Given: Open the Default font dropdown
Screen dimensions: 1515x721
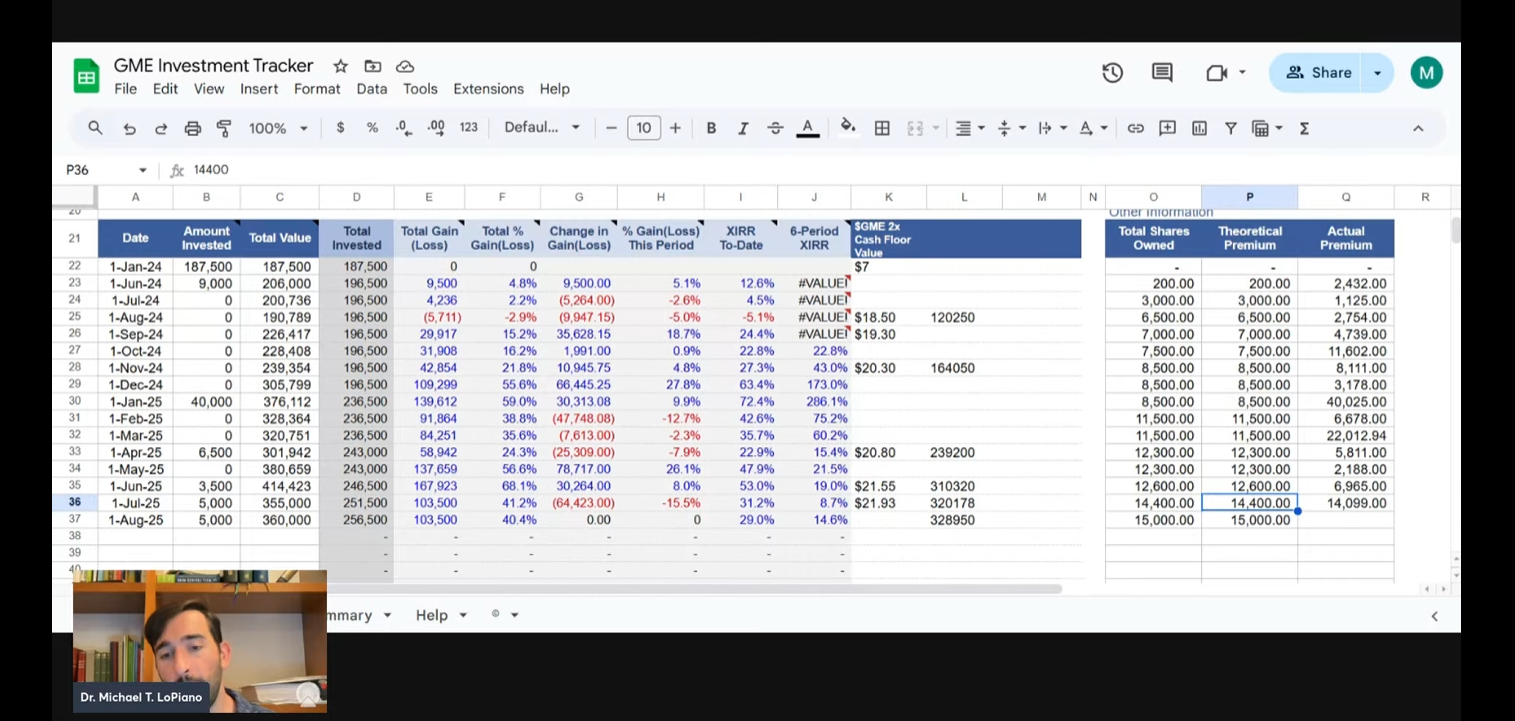Looking at the screenshot, I should [542, 128].
